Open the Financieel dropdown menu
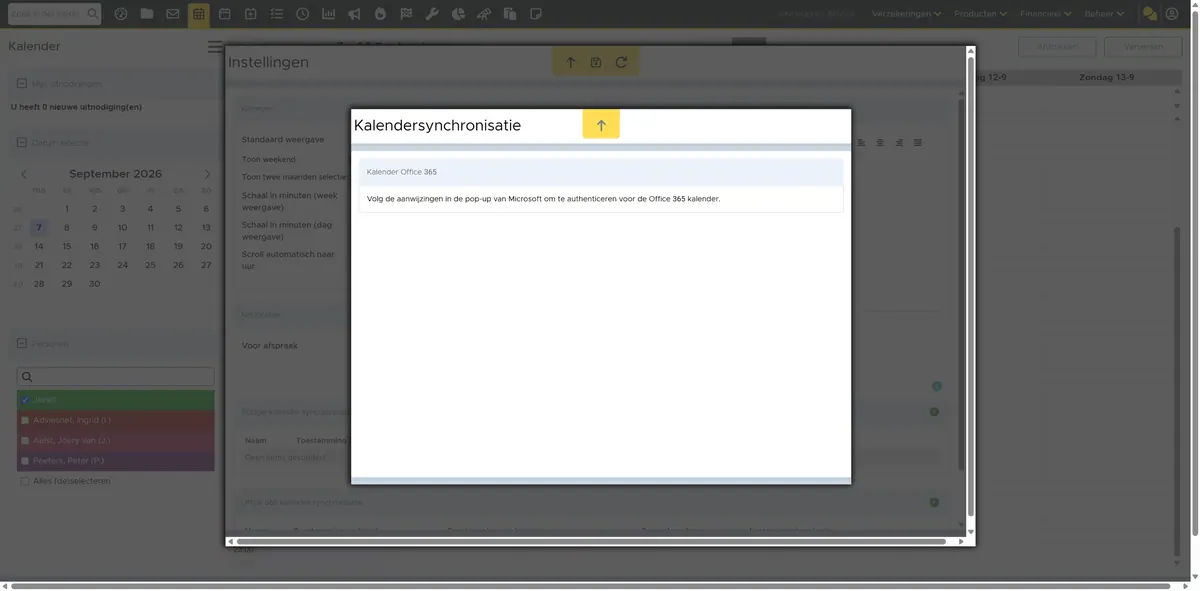Viewport: 1200px width, 591px height. click(1046, 14)
